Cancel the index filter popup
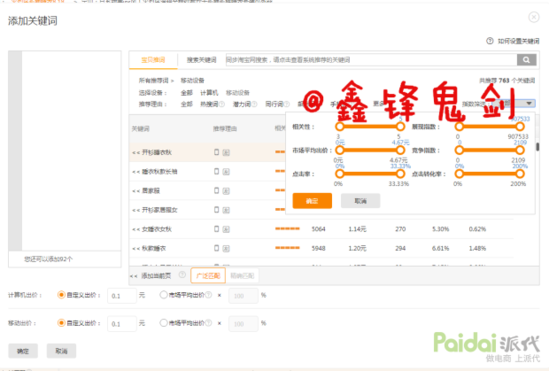 pos(360,201)
